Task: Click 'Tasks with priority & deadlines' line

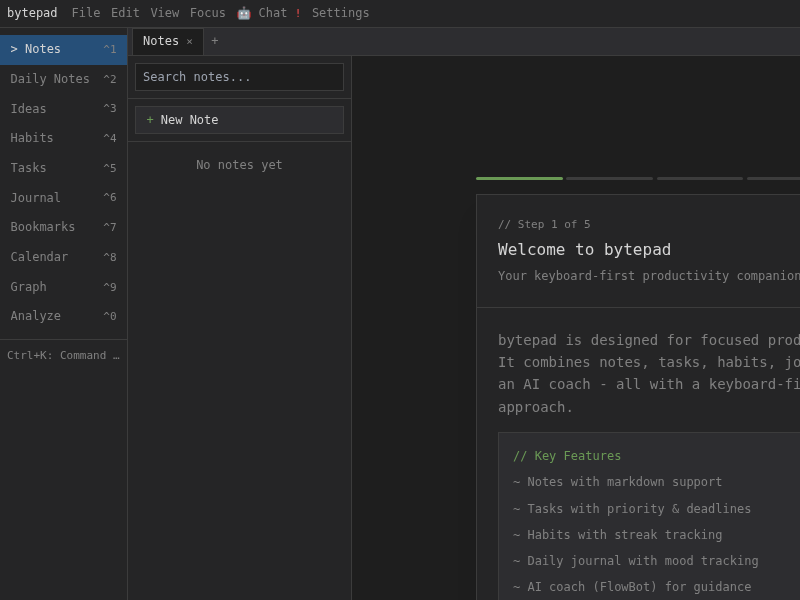Action: 632,509
